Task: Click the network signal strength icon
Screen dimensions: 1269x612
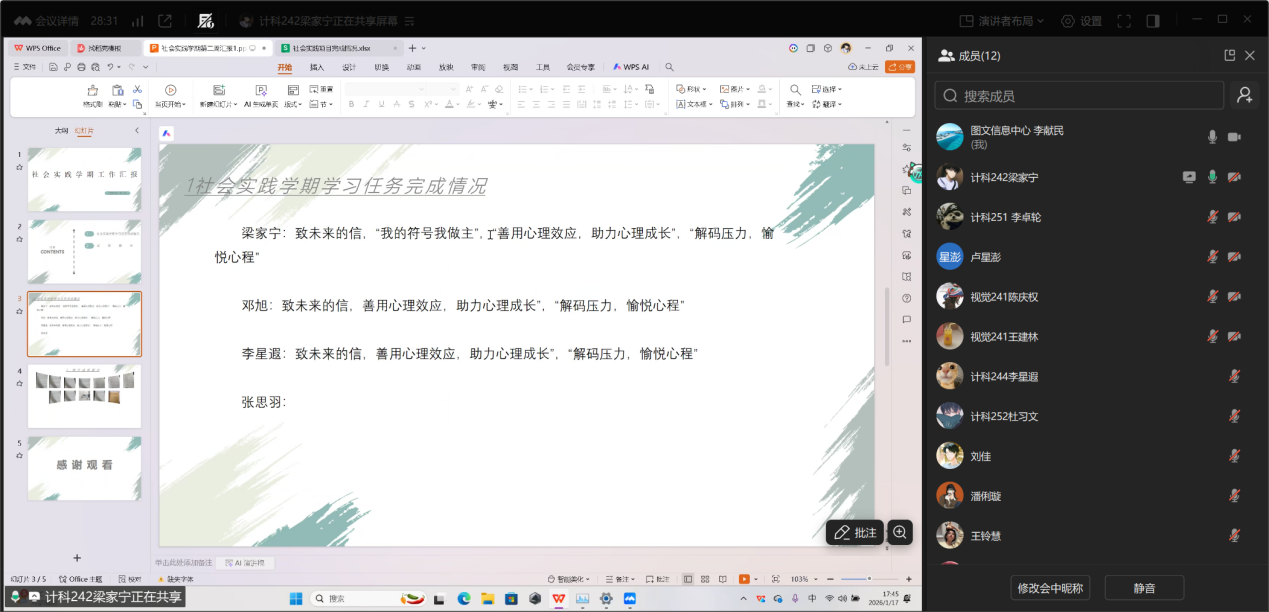Action: [x=137, y=21]
